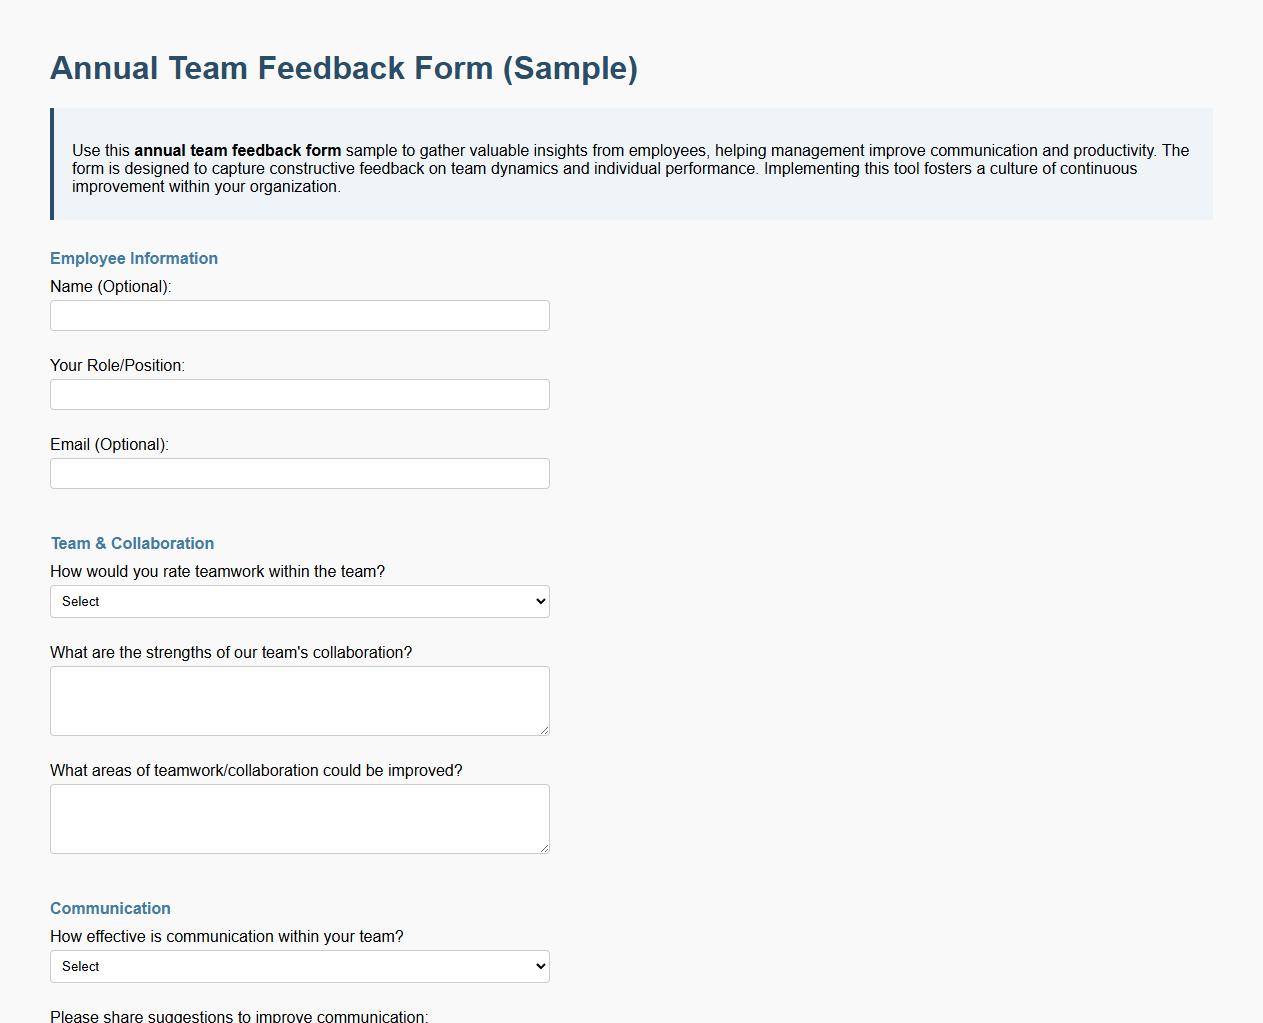Click the Annual Team Feedback Form title
Image resolution: width=1263 pixels, height=1023 pixels.
[x=344, y=68]
